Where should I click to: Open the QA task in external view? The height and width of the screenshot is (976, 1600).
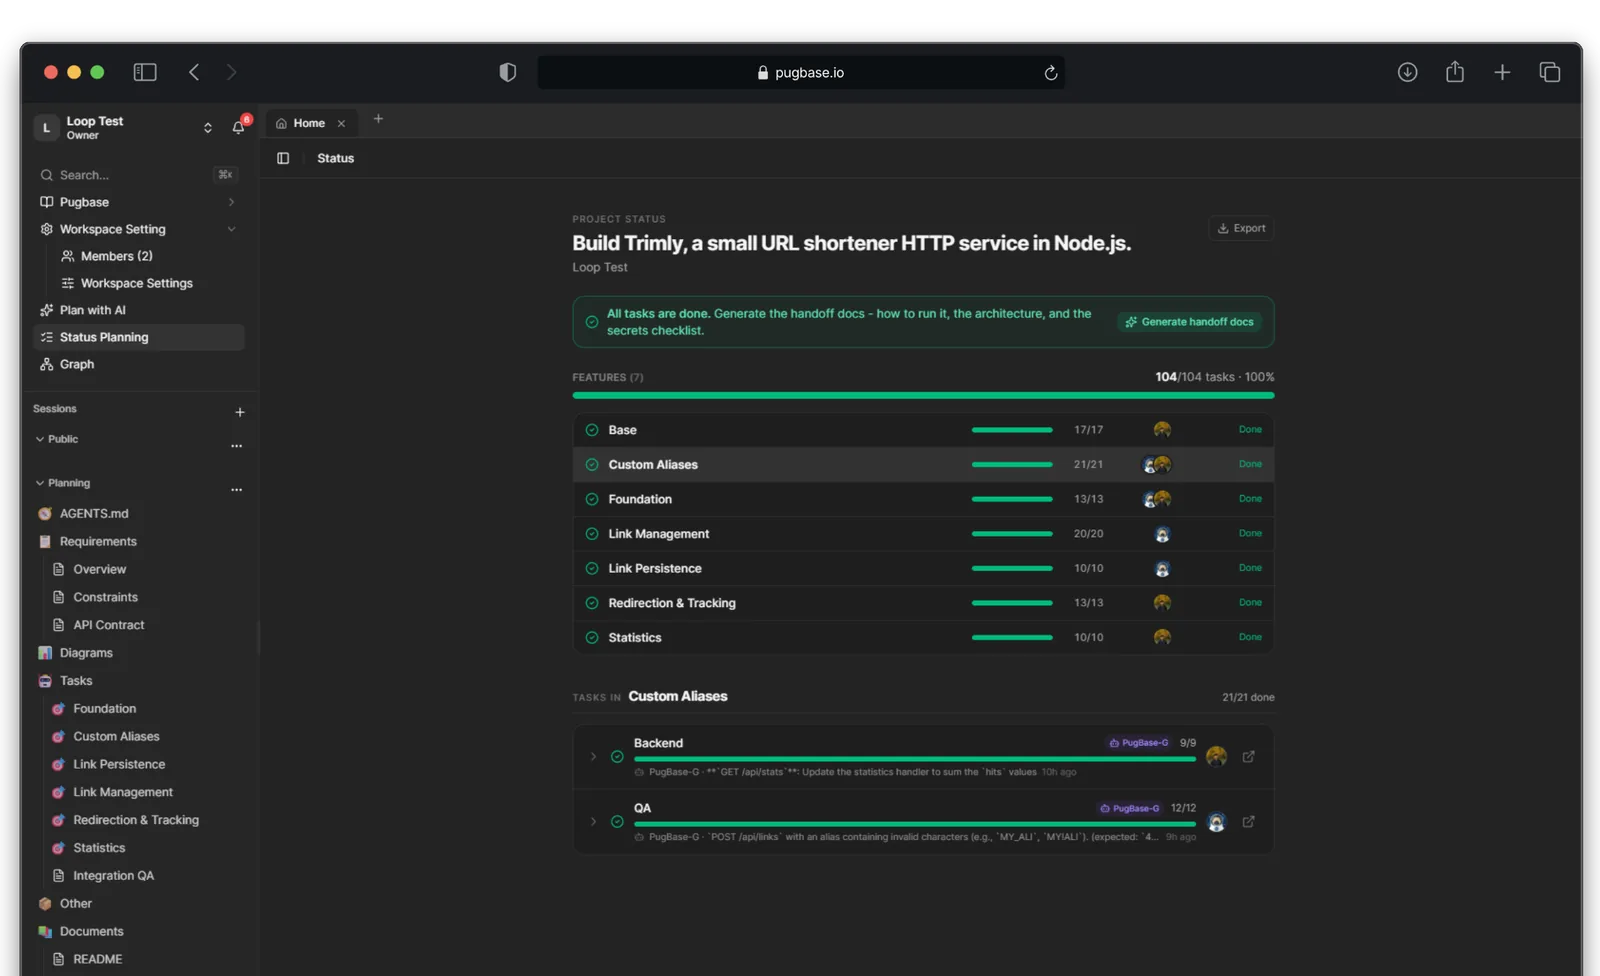point(1248,822)
